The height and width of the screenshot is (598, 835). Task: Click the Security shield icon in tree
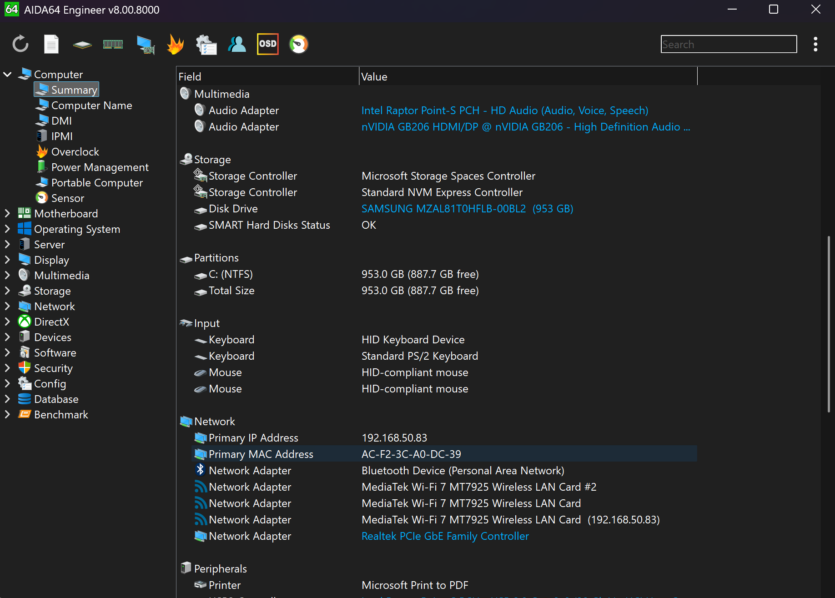tap(24, 368)
